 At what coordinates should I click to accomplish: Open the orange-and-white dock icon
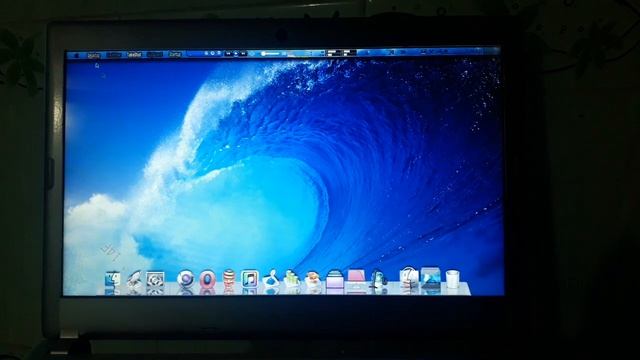[313, 280]
